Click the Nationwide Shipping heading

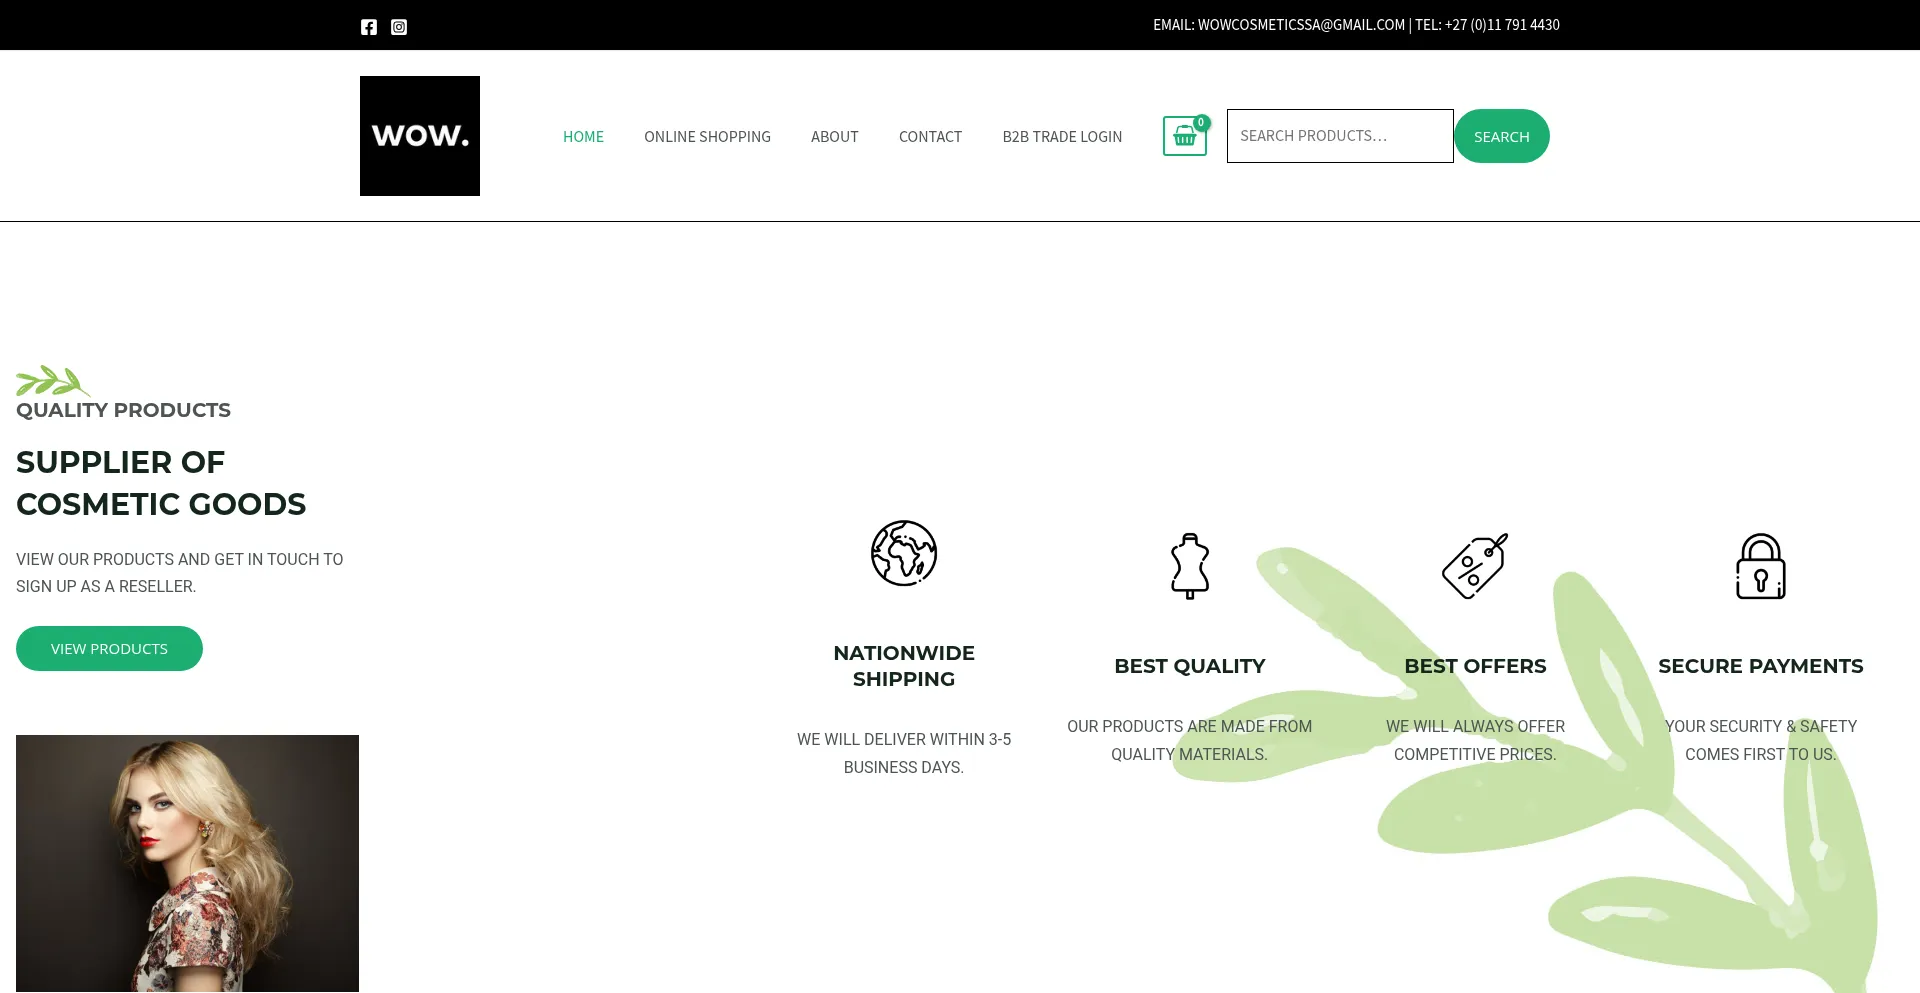click(904, 666)
